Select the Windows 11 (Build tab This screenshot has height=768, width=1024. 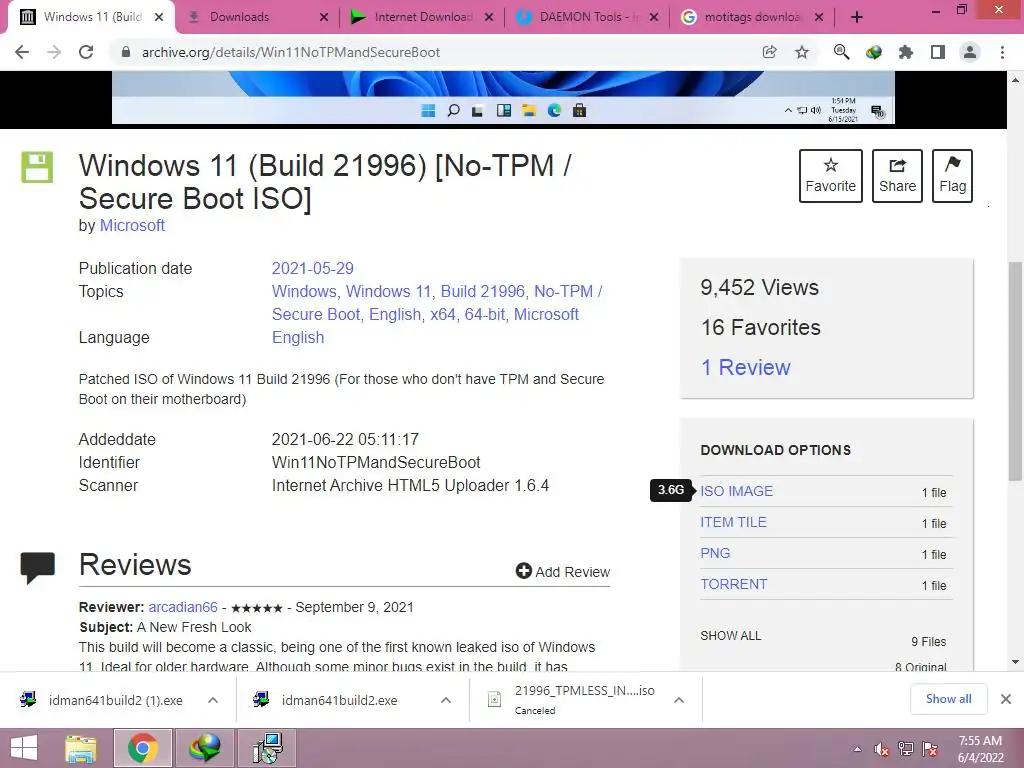[x=91, y=17]
